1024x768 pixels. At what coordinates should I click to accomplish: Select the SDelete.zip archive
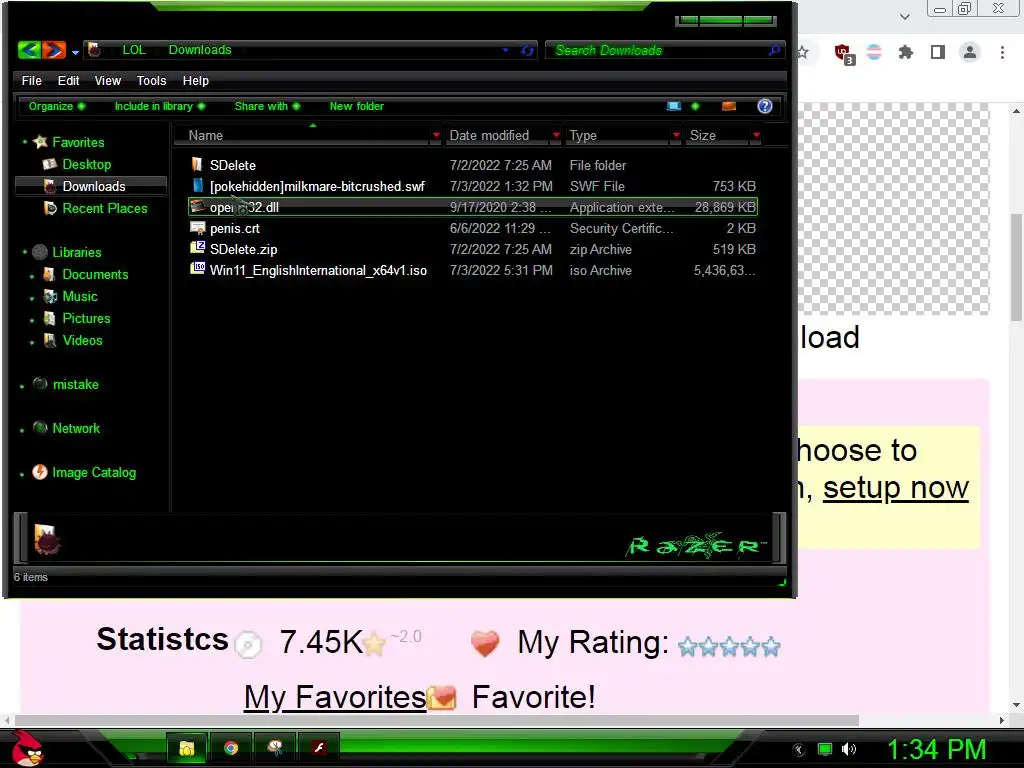click(473, 249)
